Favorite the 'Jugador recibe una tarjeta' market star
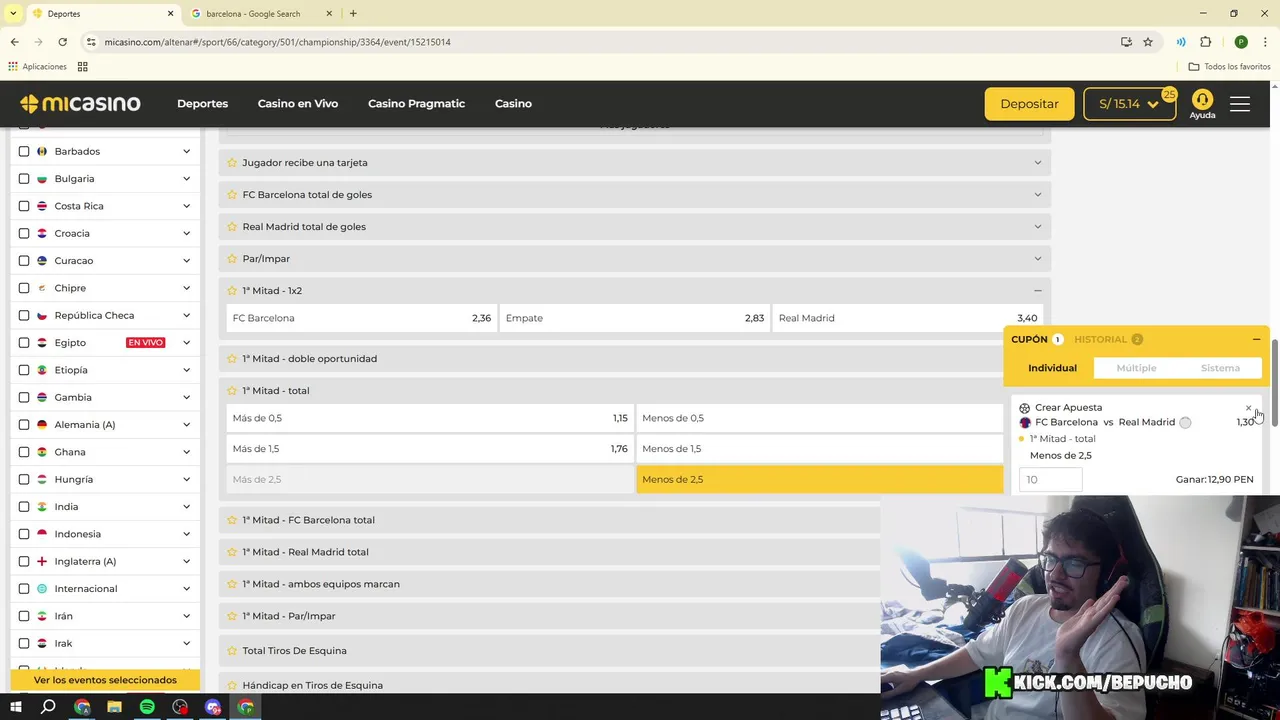Viewport: 1280px width, 720px height. (x=232, y=162)
